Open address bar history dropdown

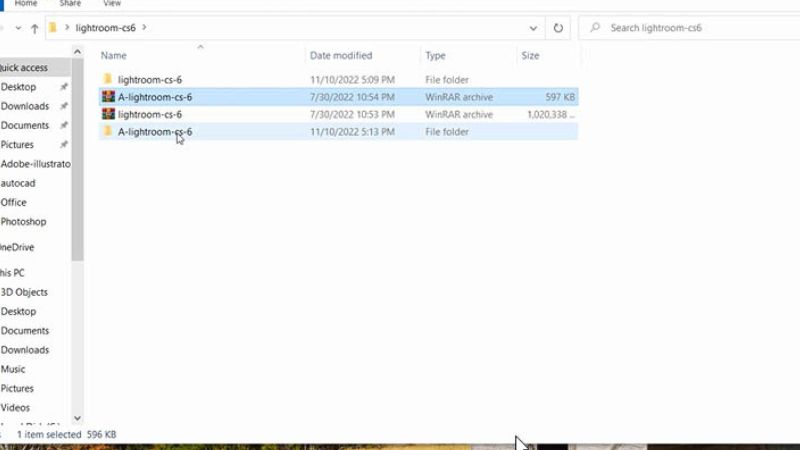pos(533,28)
